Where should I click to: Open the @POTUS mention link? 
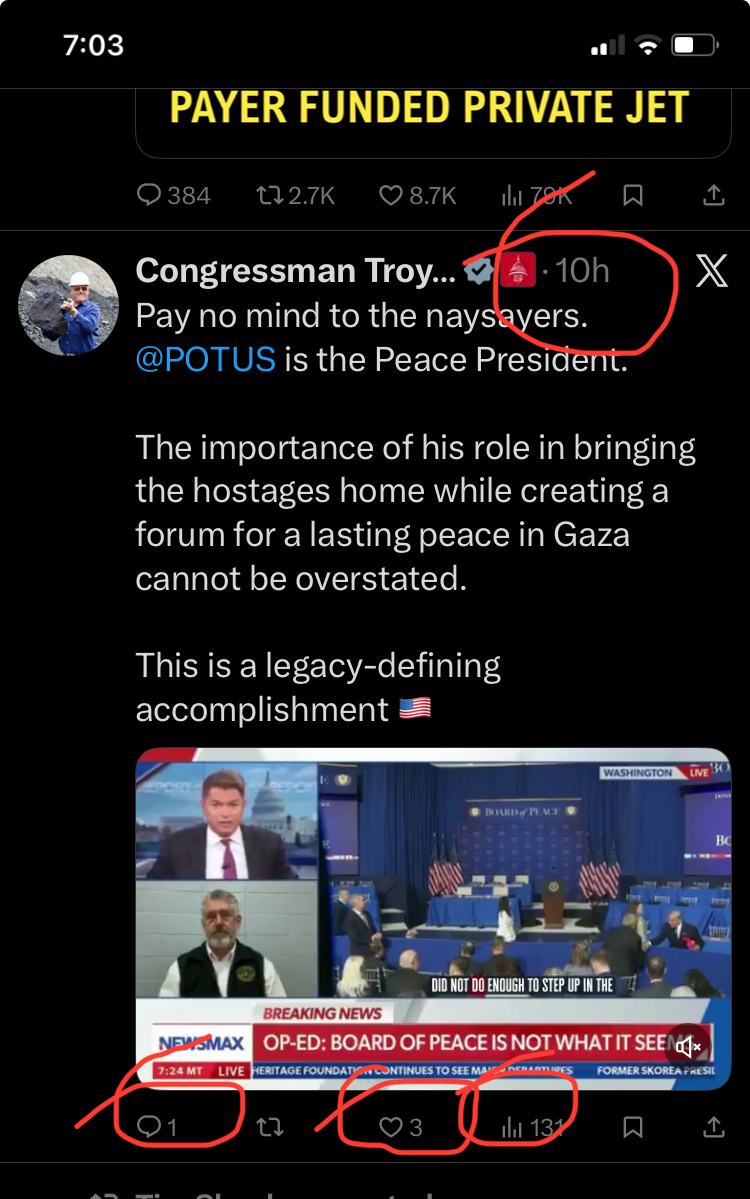tap(205, 359)
